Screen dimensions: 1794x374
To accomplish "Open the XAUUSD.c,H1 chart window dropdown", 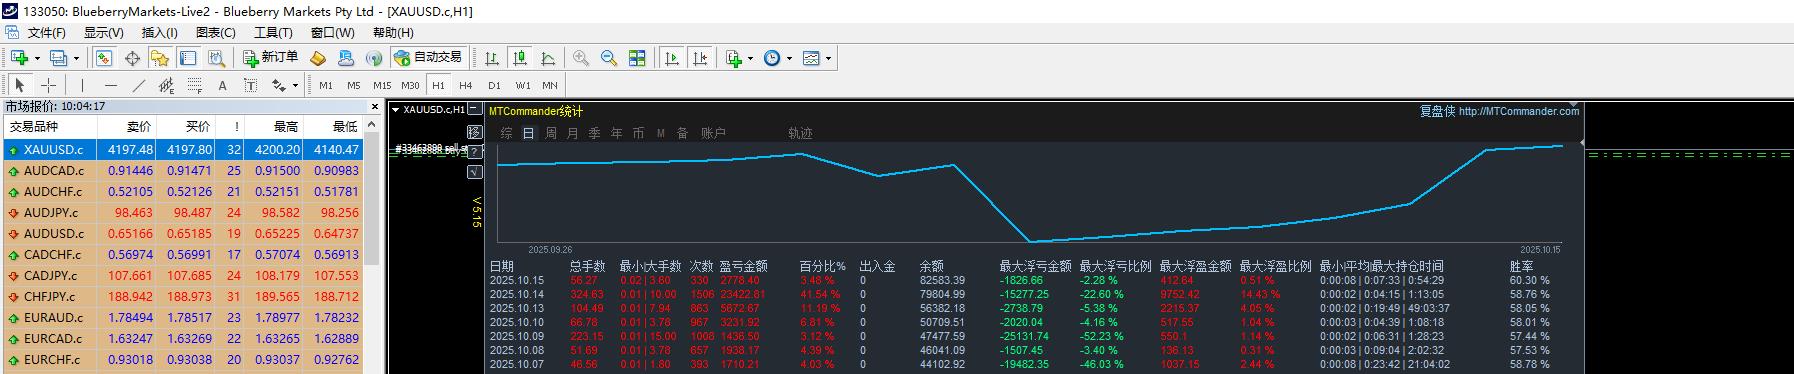I will click(x=395, y=110).
